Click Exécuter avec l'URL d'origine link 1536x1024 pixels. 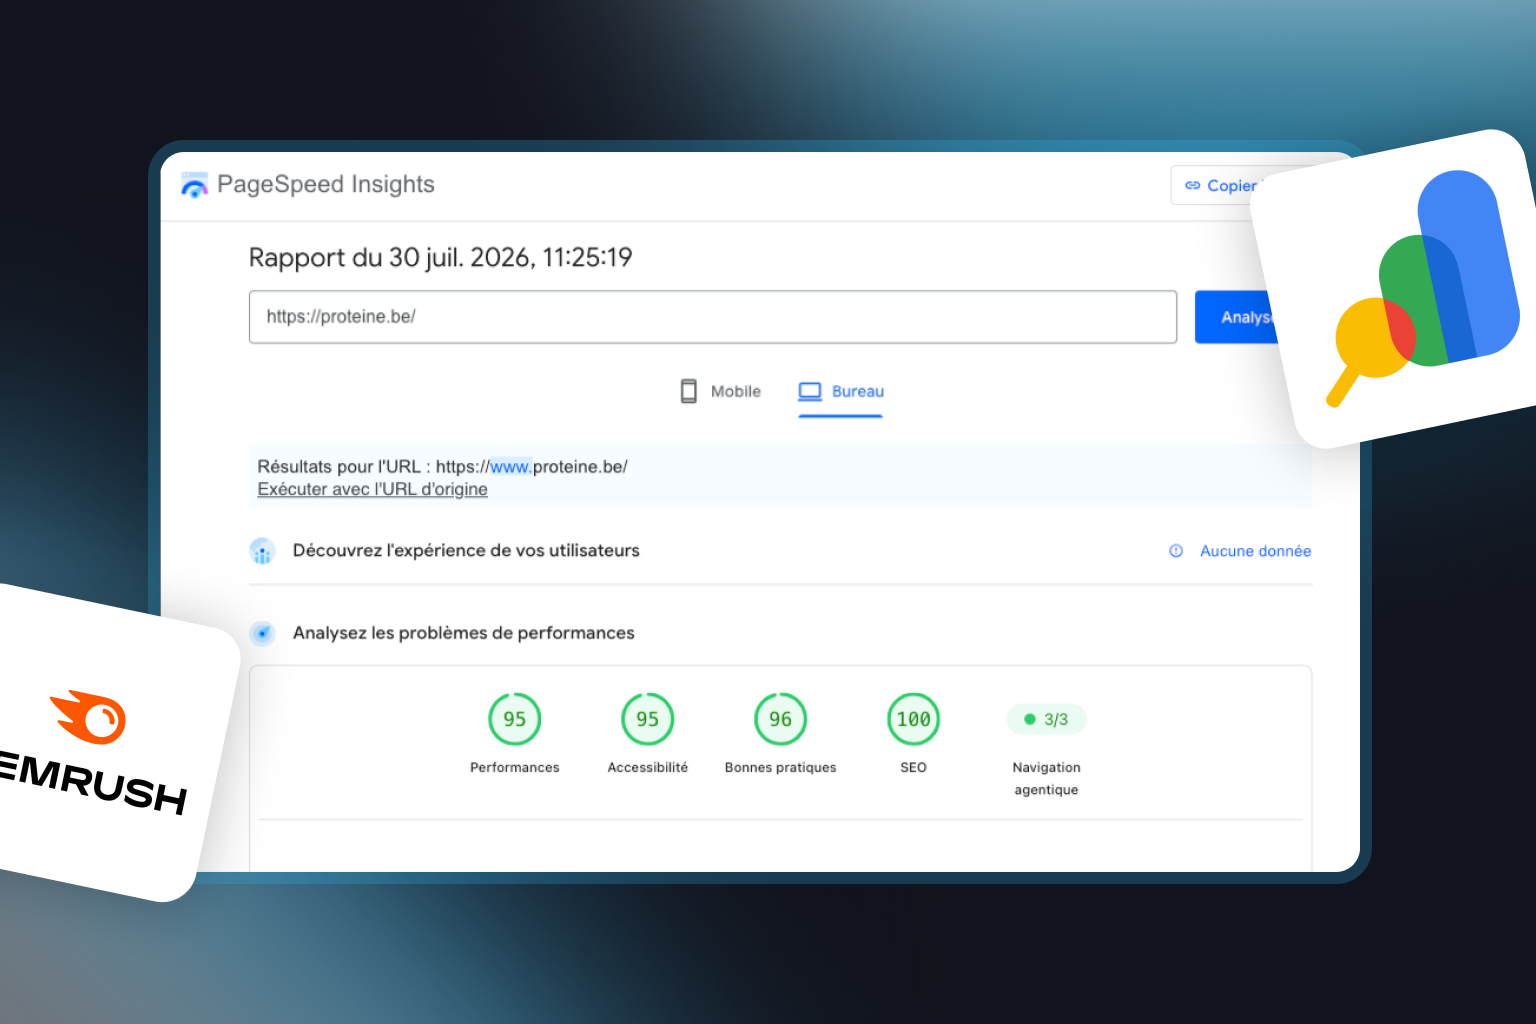(372, 489)
